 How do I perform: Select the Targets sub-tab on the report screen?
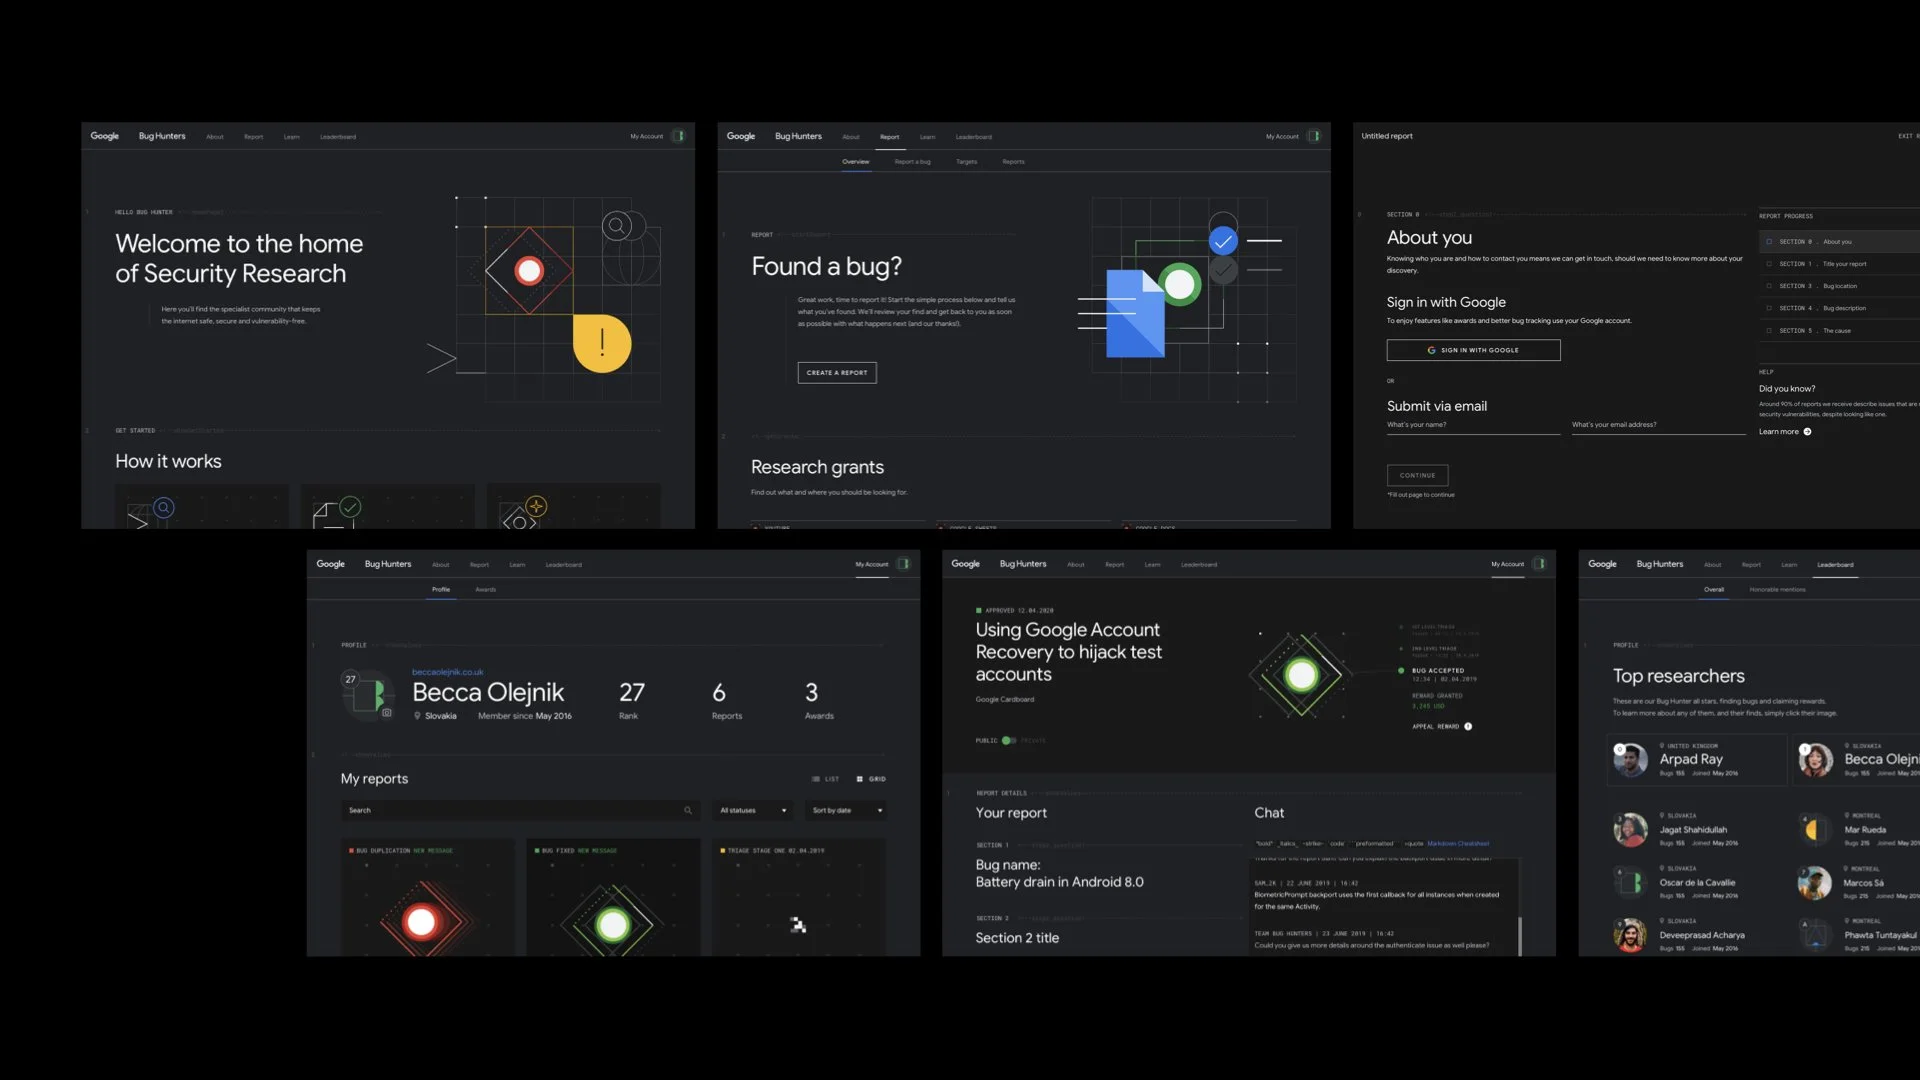(x=966, y=162)
